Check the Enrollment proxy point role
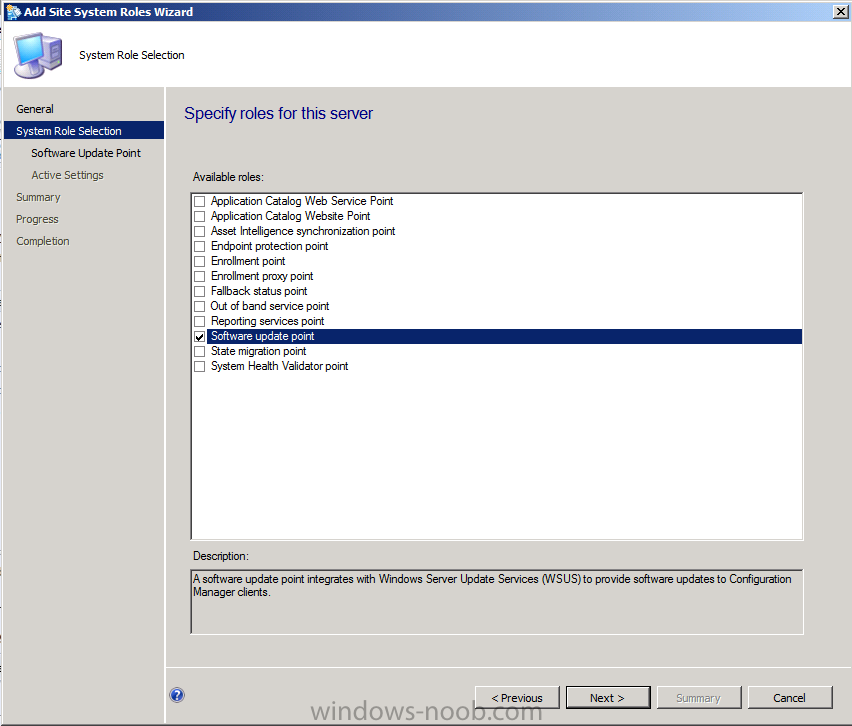The image size is (852, 726). (199, 276)
